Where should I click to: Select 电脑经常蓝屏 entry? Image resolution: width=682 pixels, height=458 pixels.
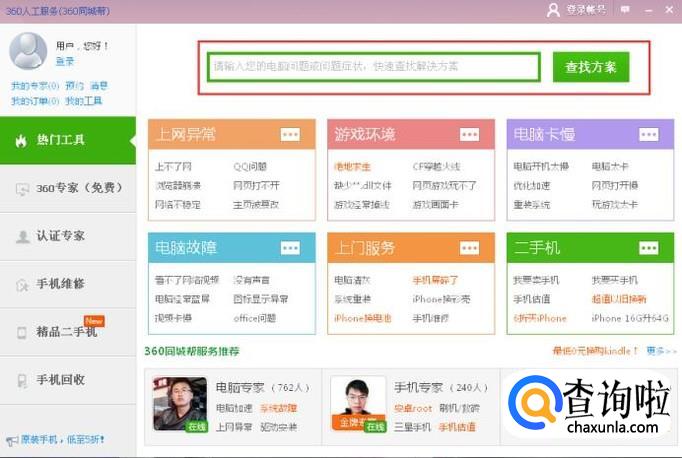[x=182, y=299]
